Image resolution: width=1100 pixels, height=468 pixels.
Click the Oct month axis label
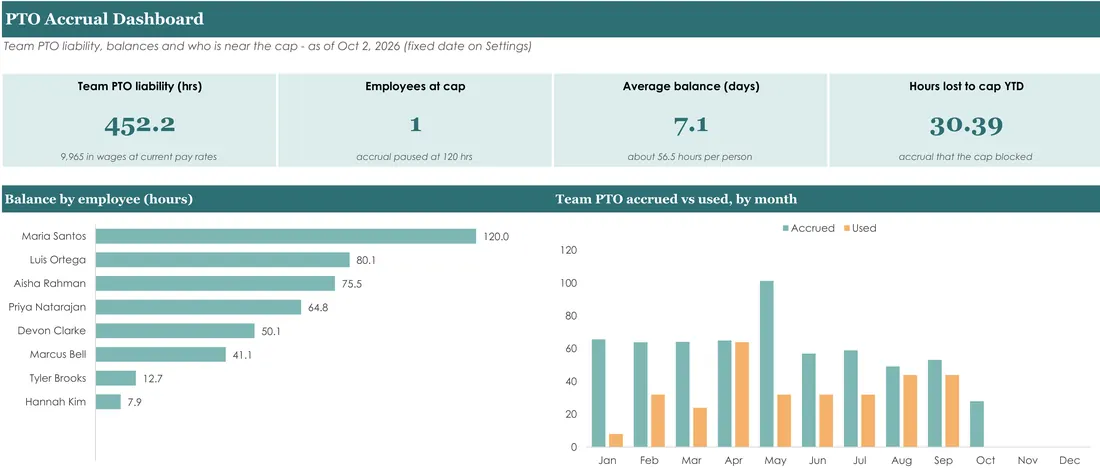pyautogui.click(x=986, y=460)
